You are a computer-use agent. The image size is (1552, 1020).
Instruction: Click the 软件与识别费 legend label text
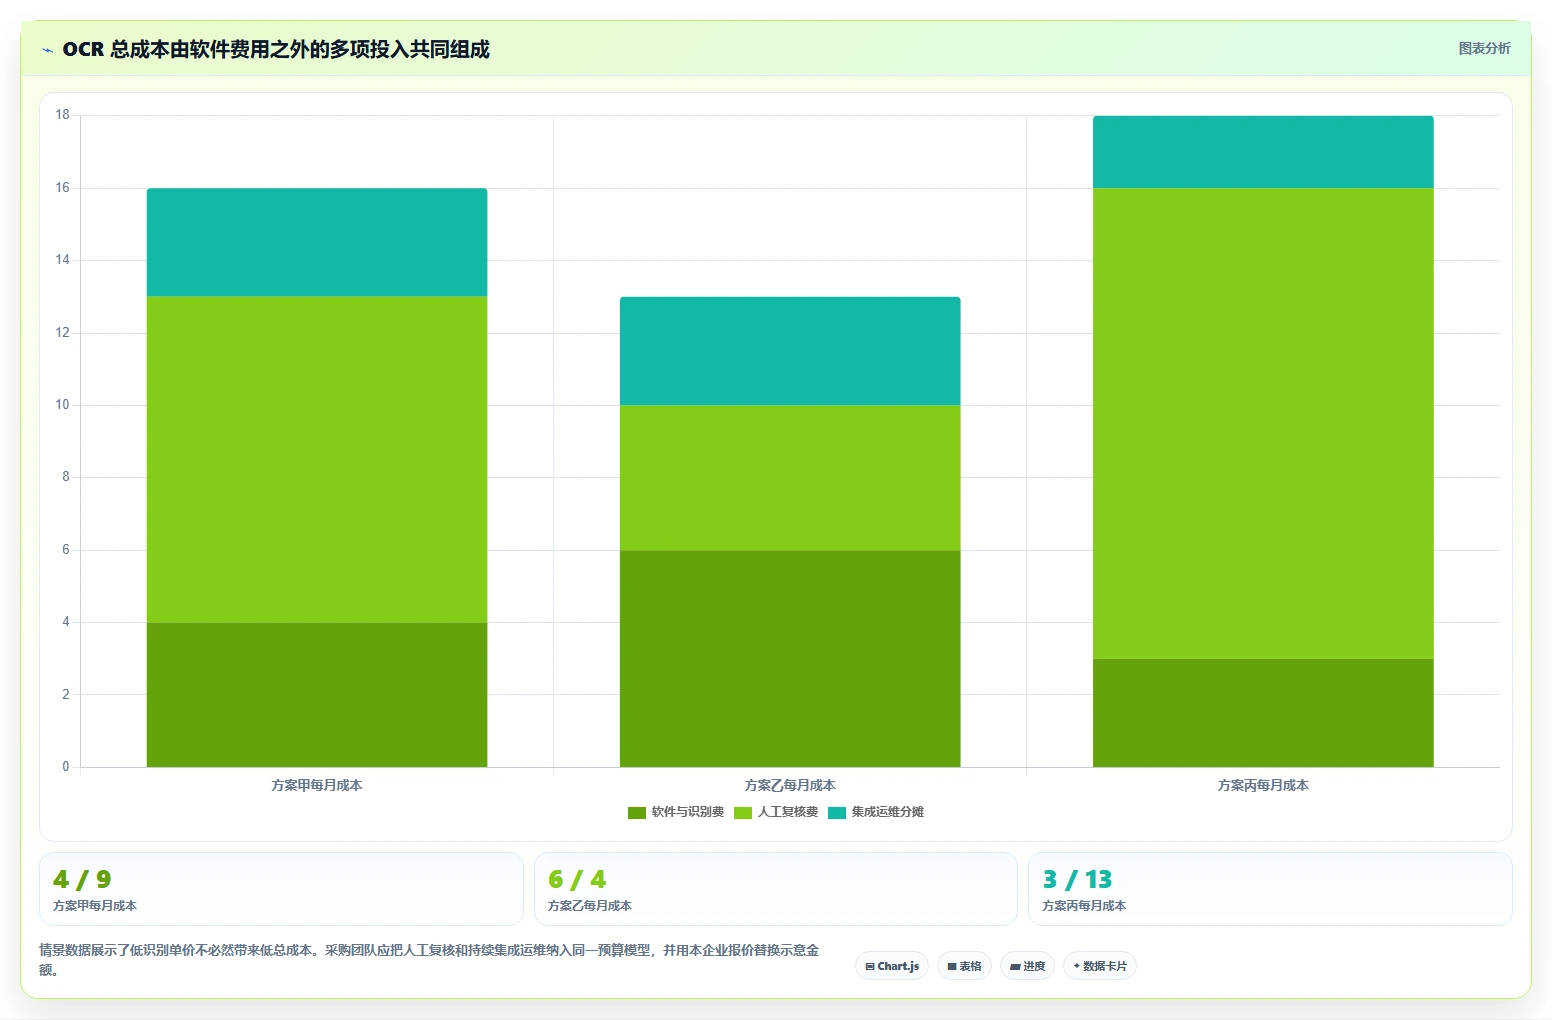(688, 812)
